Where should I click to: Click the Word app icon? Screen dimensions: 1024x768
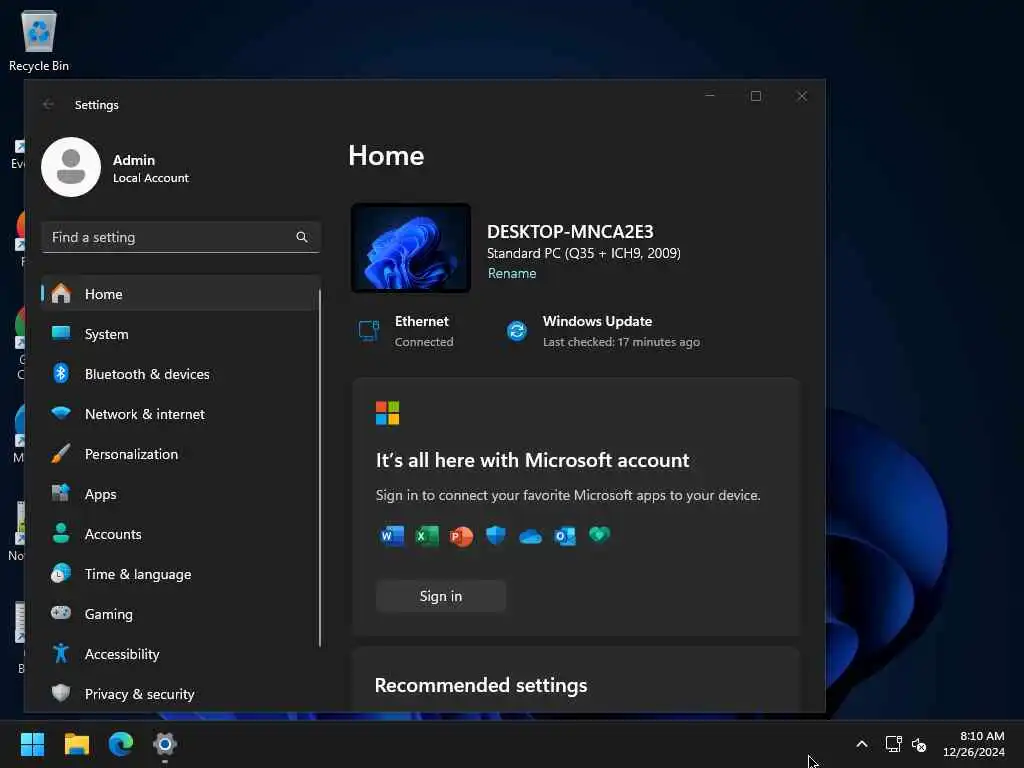tap(392, 536)
